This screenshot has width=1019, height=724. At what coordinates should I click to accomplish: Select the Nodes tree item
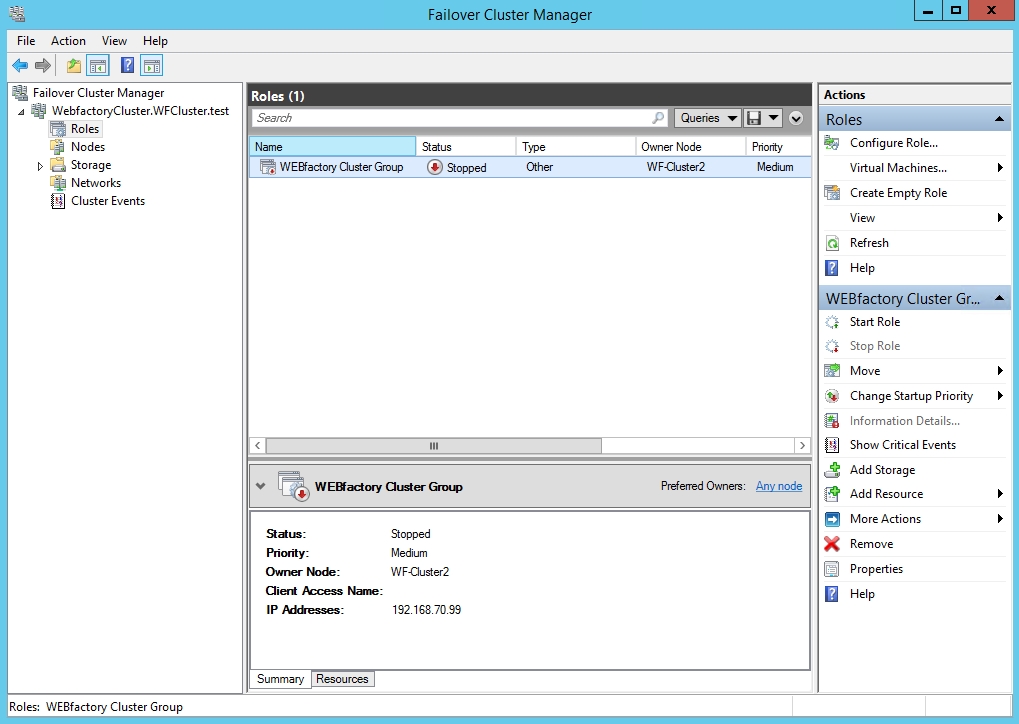87,147
